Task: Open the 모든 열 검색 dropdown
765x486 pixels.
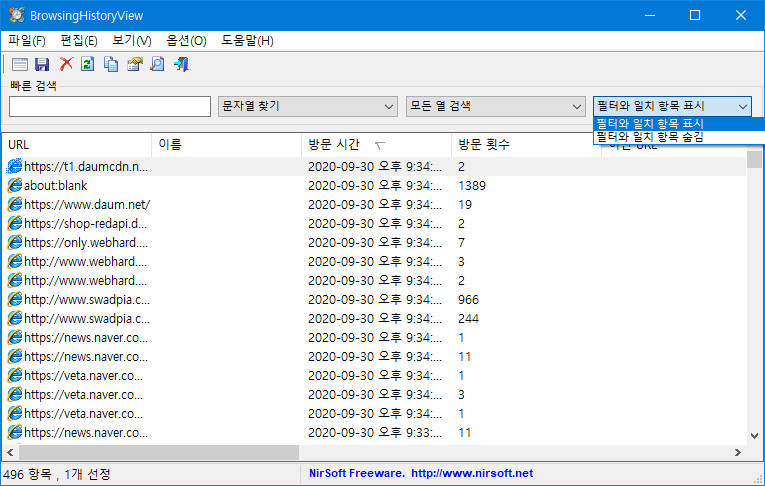Action: pyautogui.click(x=495, y=106)
